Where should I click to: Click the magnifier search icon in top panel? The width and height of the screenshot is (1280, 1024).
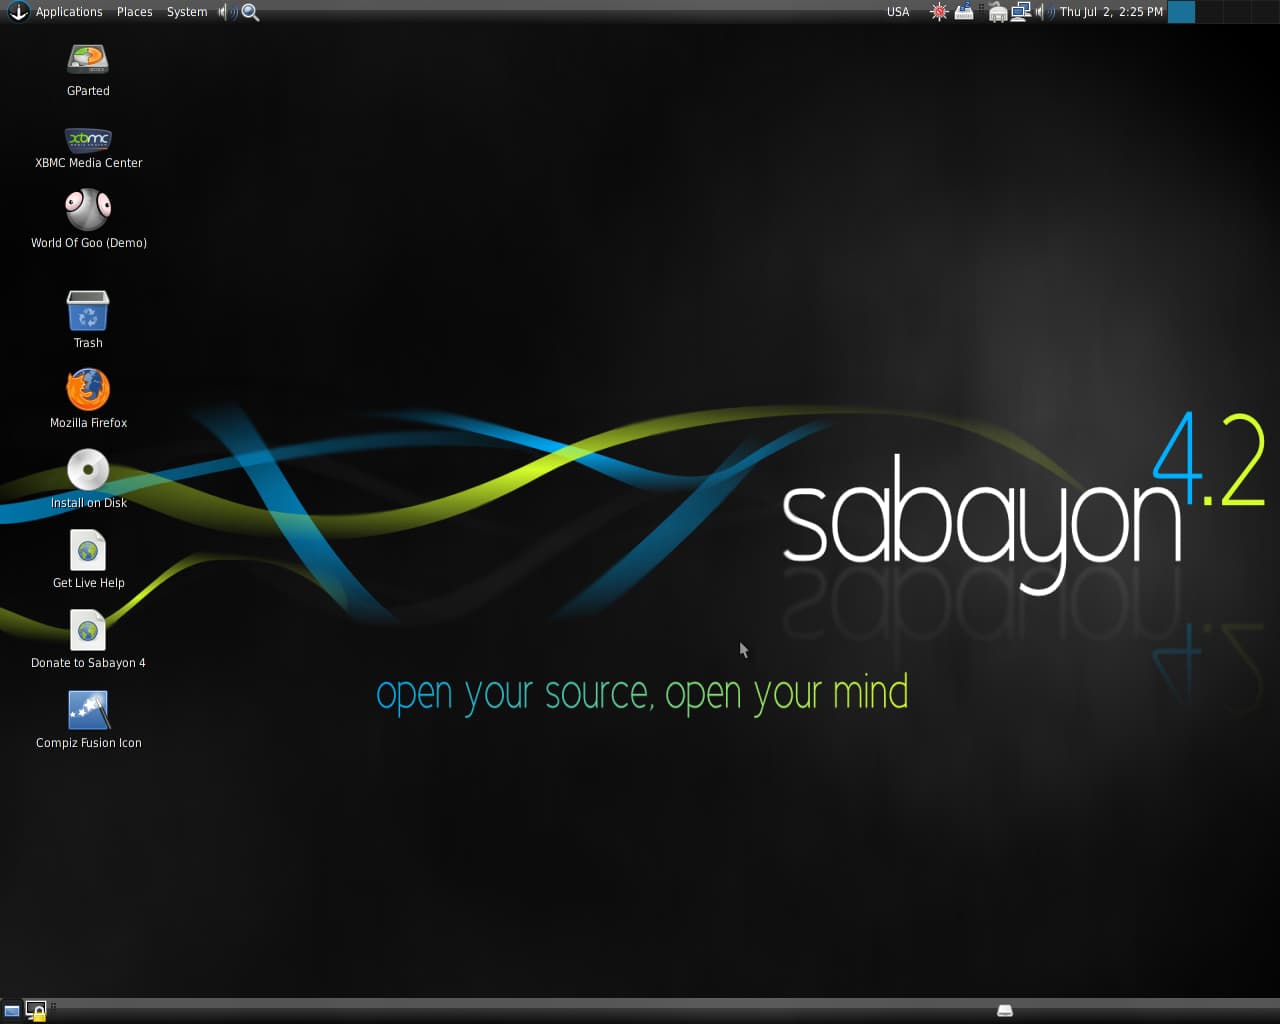click(x=249, y=12)
